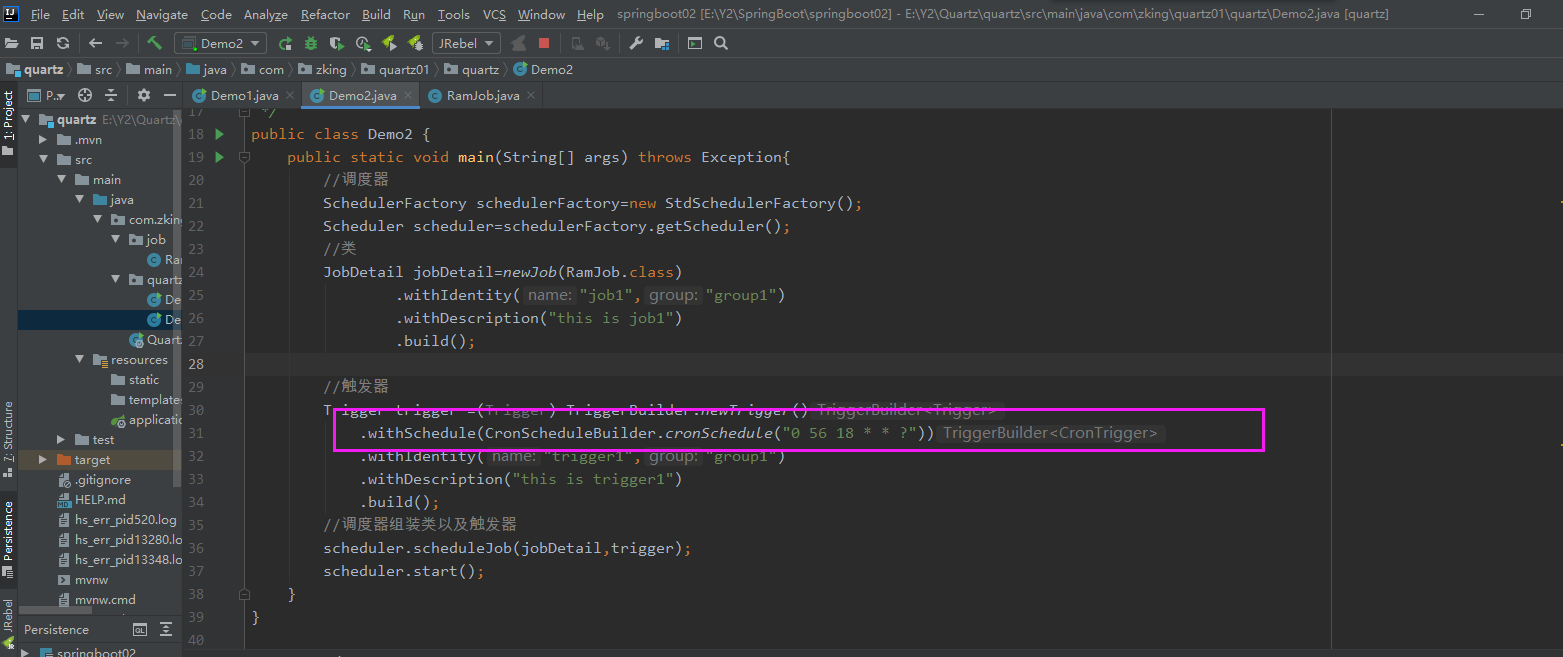The width and height of the screenshot is (1563, 657).
Task: Collapse the java folder arrow
Action: point(79,200)
